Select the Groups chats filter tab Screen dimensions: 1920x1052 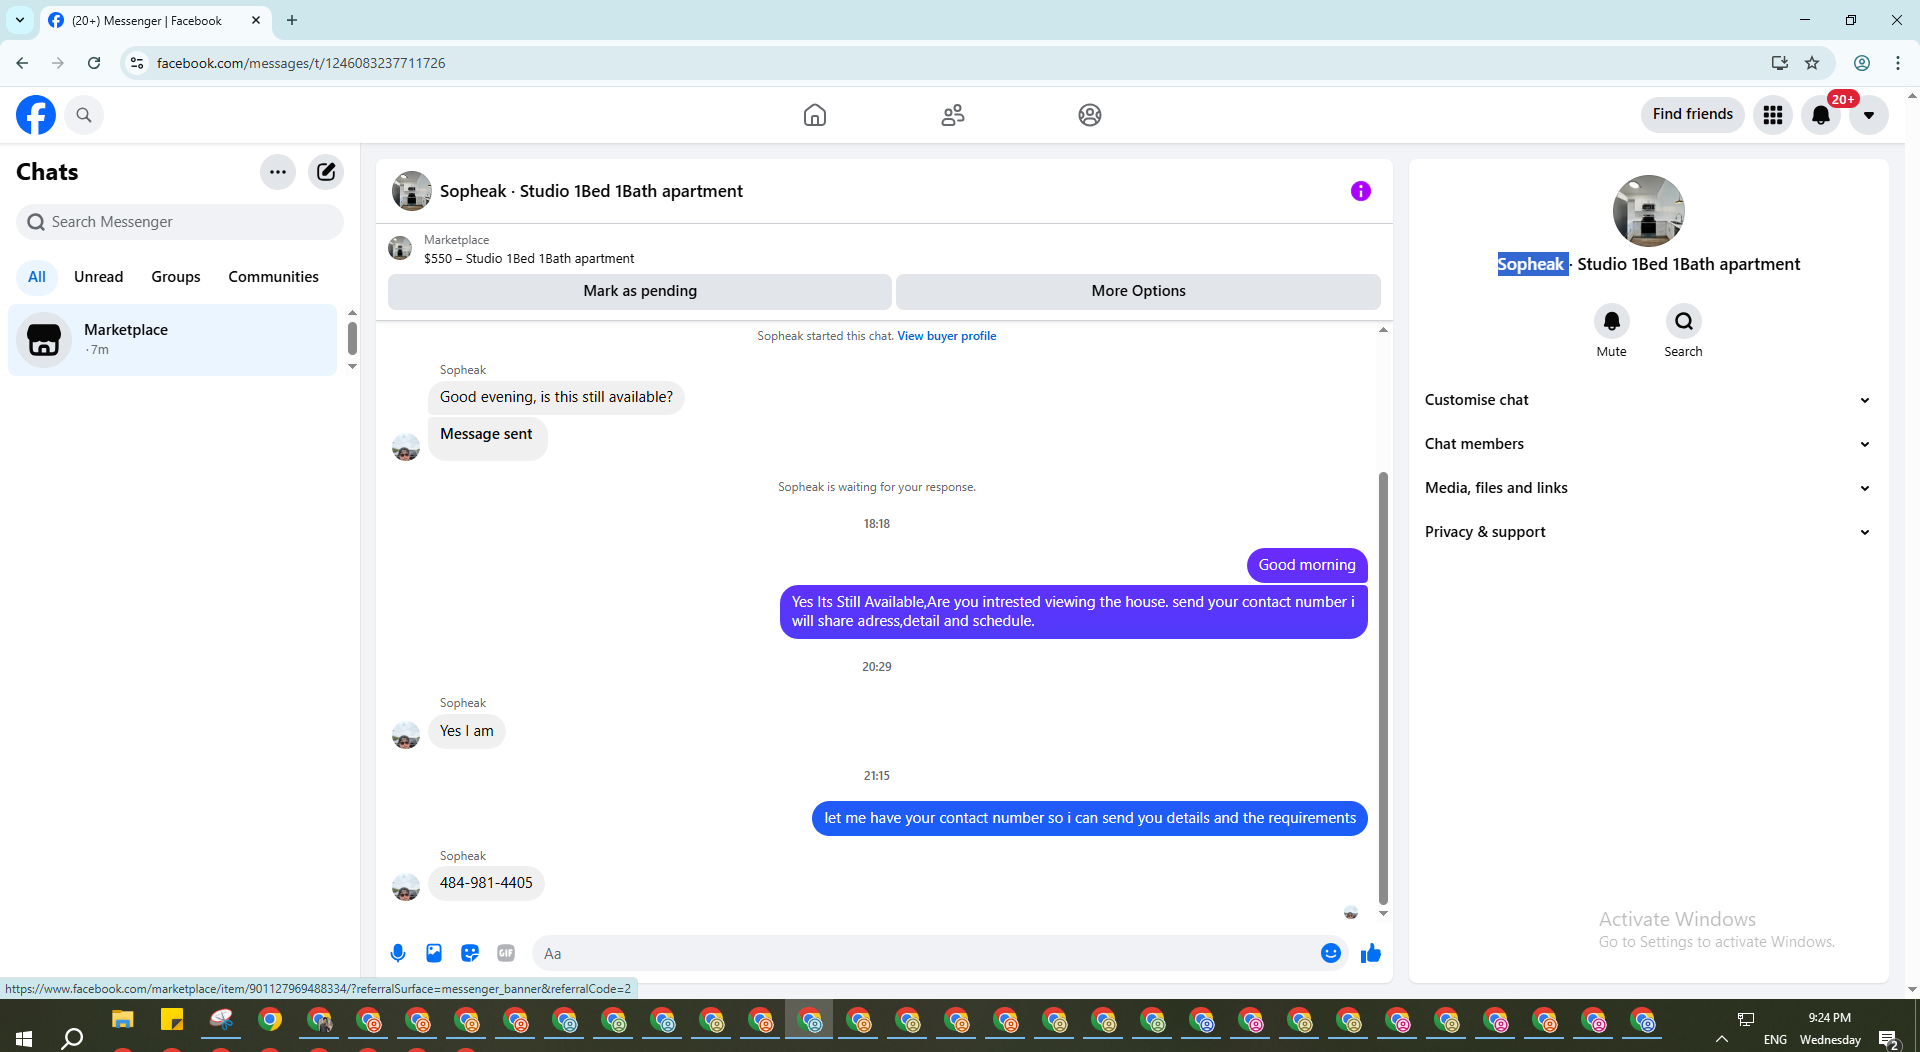pyautogui.click(x=176, y=277)
